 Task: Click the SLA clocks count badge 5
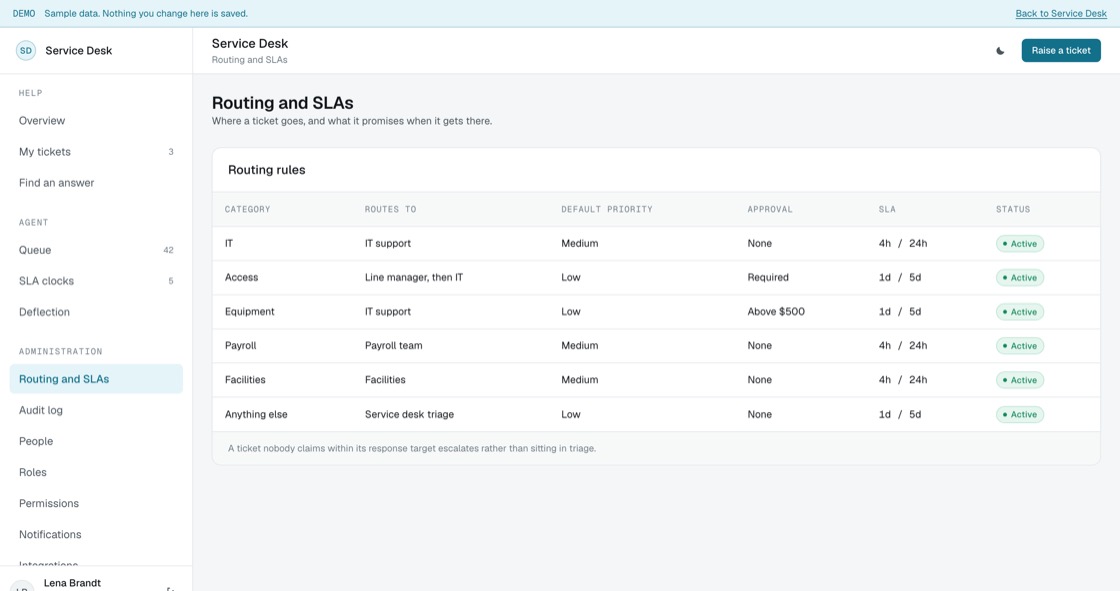171,281
